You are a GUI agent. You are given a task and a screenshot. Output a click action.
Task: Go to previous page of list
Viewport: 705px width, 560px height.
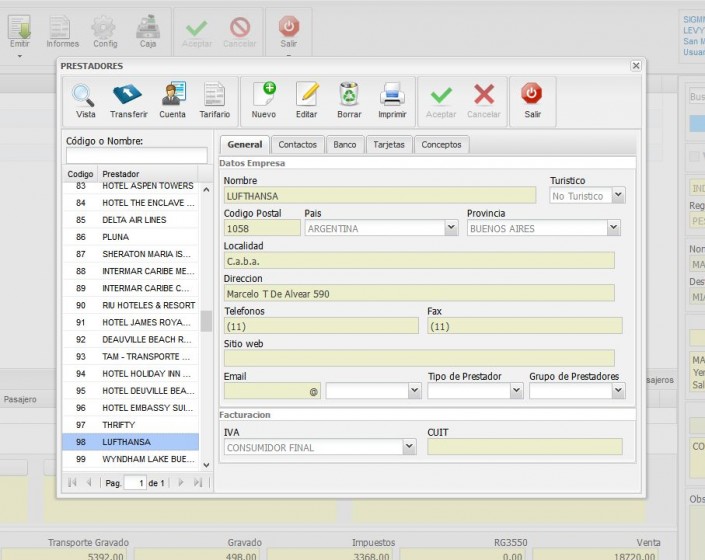pyautogui.click(x=89, y=483)
